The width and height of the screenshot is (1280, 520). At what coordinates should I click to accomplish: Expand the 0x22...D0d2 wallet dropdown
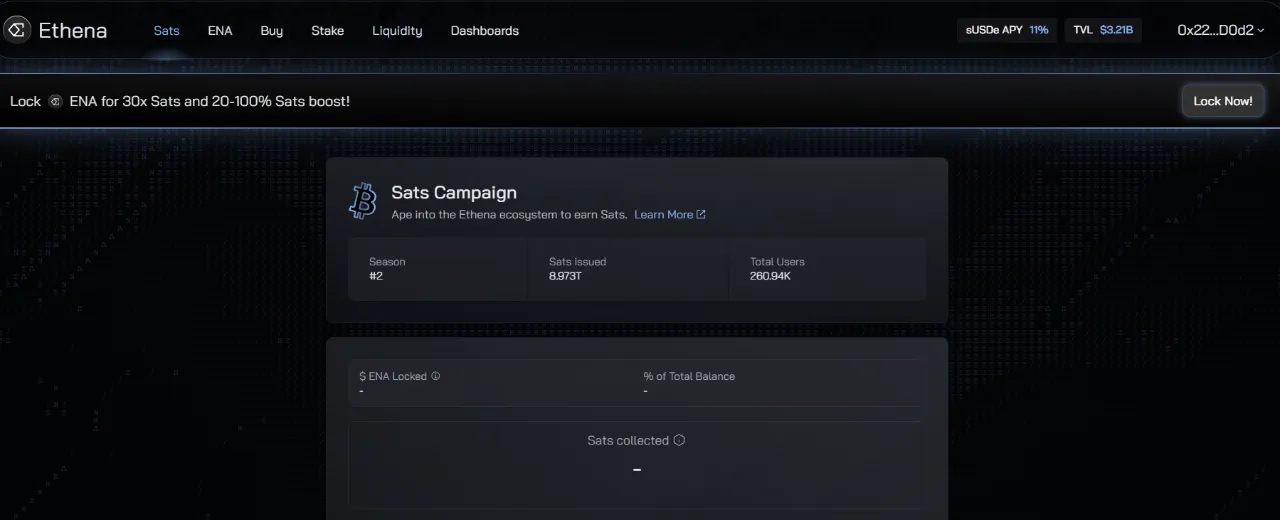point(1220,30)
